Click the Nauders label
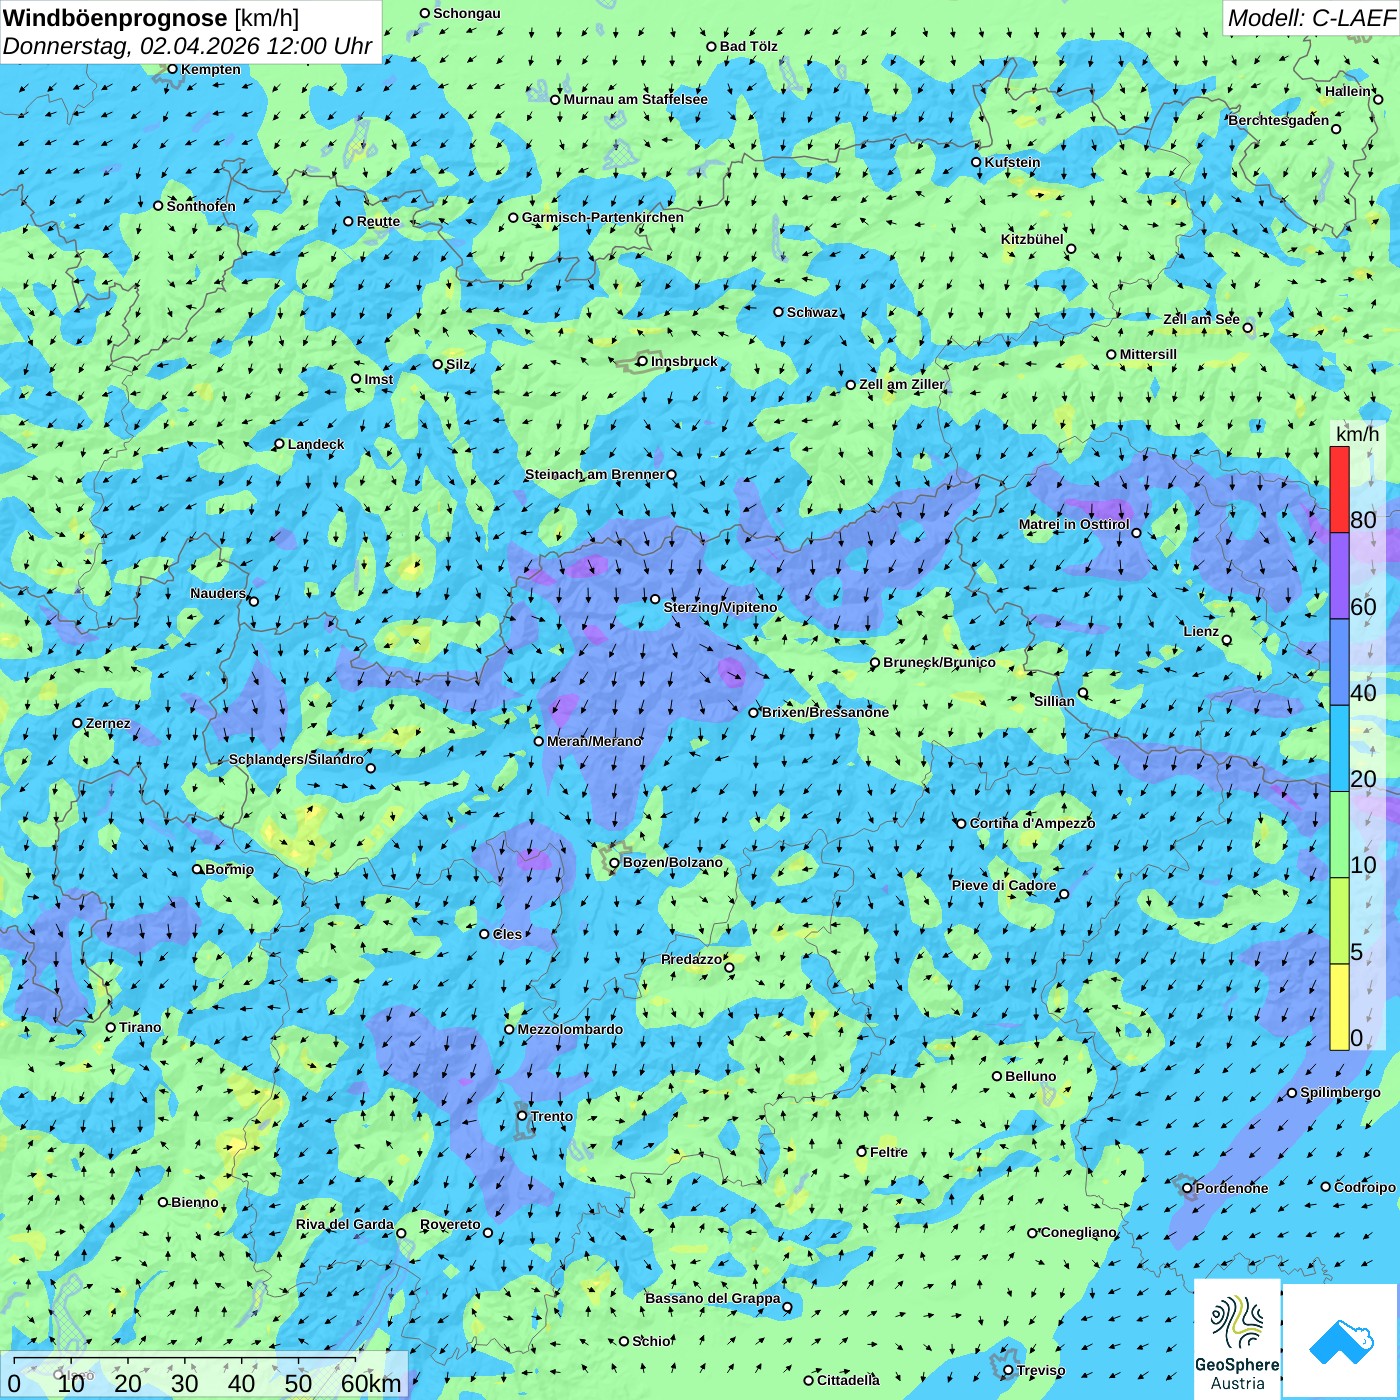Screen dimensions: 1400x1400 point(218,593)
